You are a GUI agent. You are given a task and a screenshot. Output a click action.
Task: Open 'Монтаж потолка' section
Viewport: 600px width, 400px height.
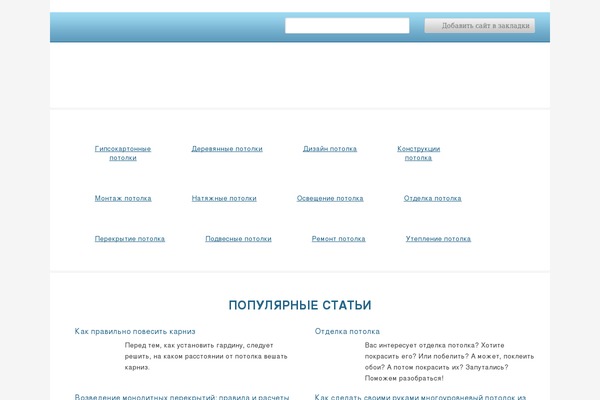tap(123, 198)
